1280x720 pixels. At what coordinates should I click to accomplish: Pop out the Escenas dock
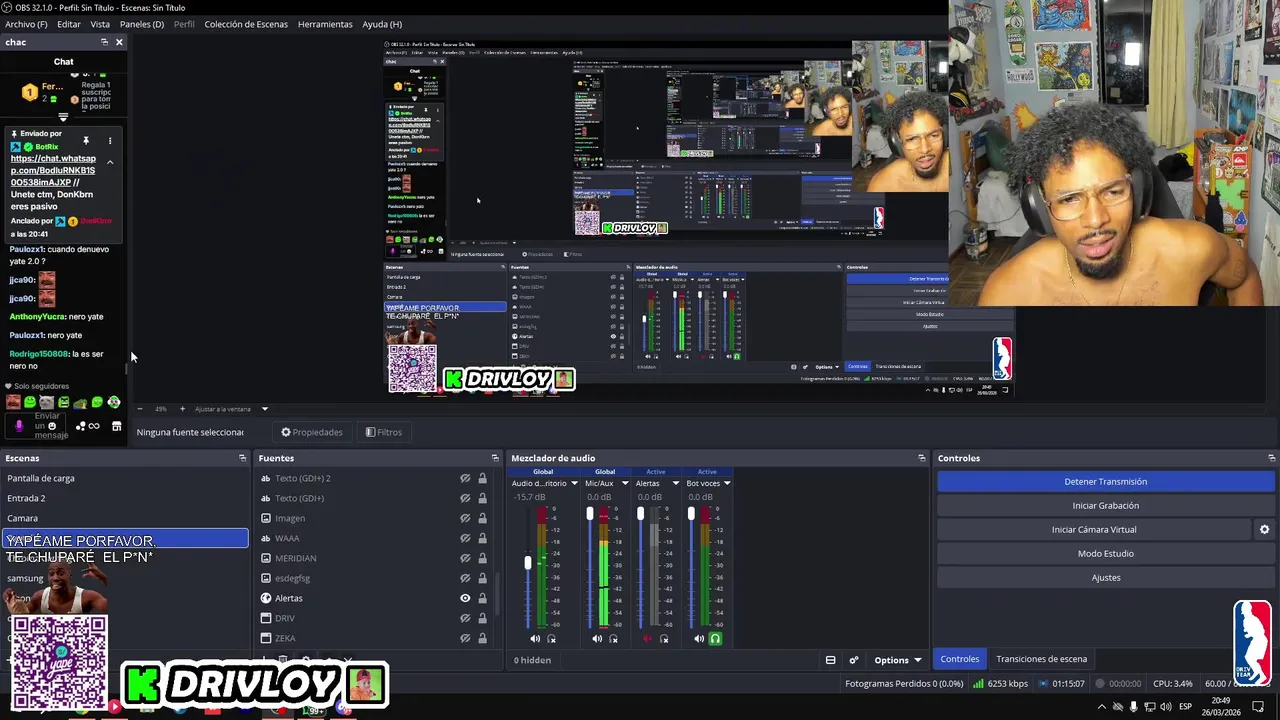[x=242, y=458]
